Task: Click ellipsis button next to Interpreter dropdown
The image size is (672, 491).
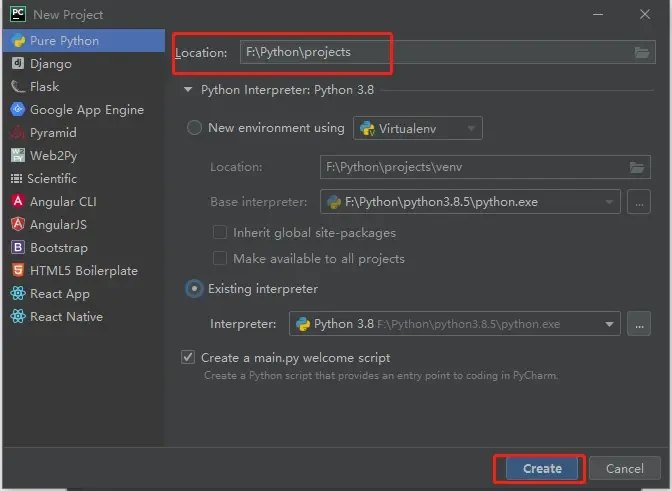Action: point(639,324)
